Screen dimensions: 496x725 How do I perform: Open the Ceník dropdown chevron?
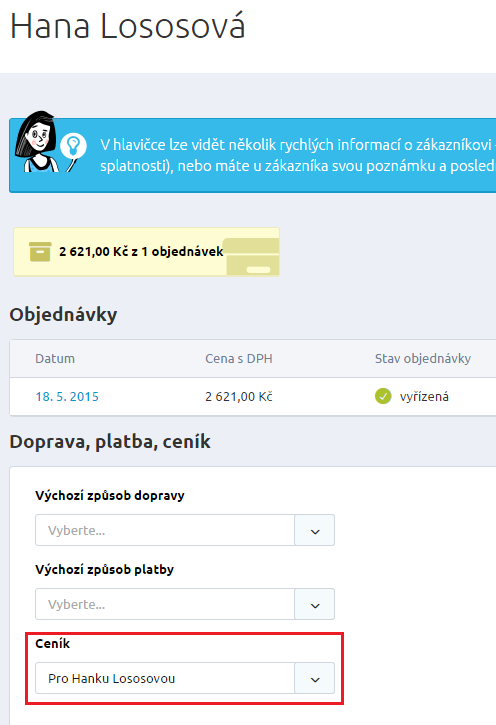pos(315,678)
